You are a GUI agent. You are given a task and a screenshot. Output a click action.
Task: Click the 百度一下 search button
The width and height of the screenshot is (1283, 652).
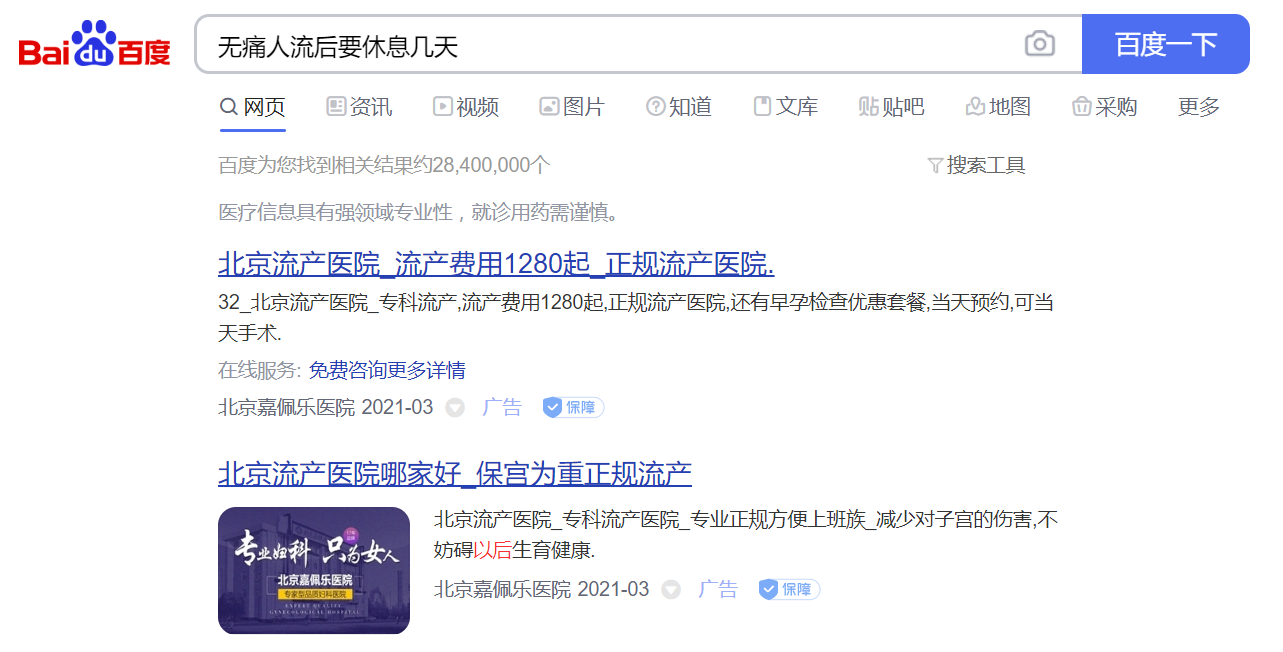[x=1165, y=44]
